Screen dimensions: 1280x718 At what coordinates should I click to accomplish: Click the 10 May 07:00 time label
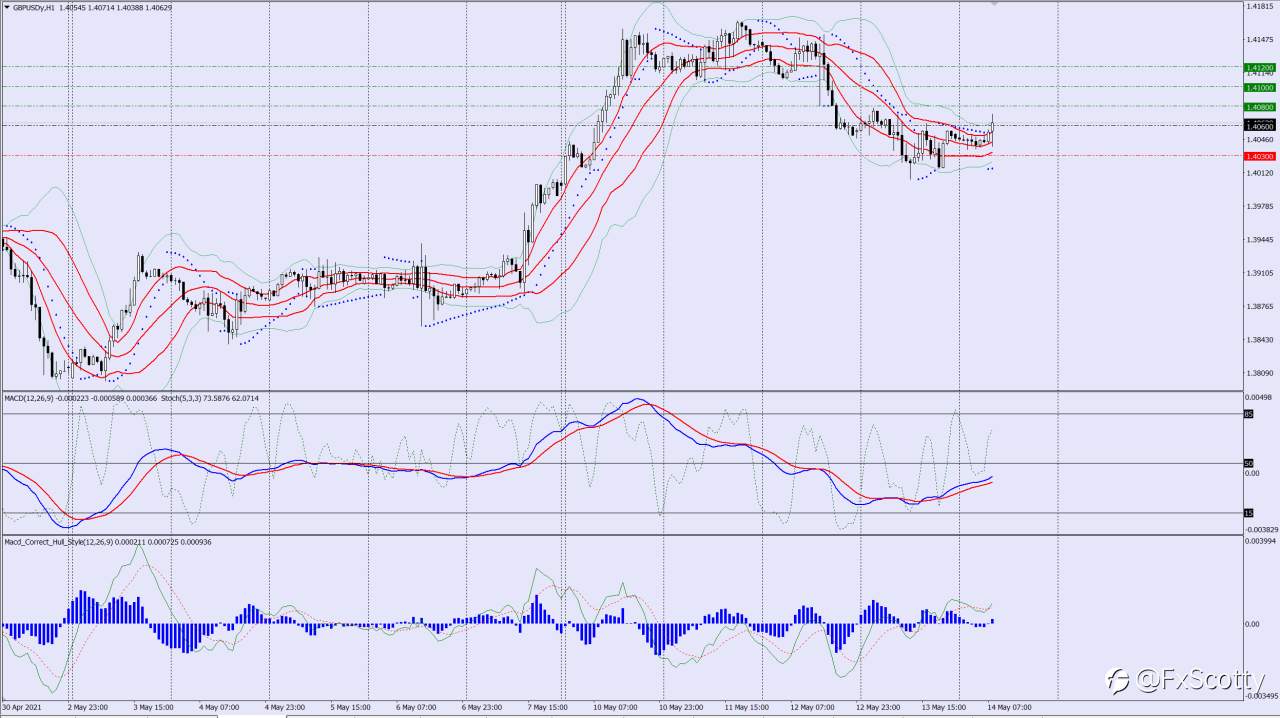[x=616, y=707]
